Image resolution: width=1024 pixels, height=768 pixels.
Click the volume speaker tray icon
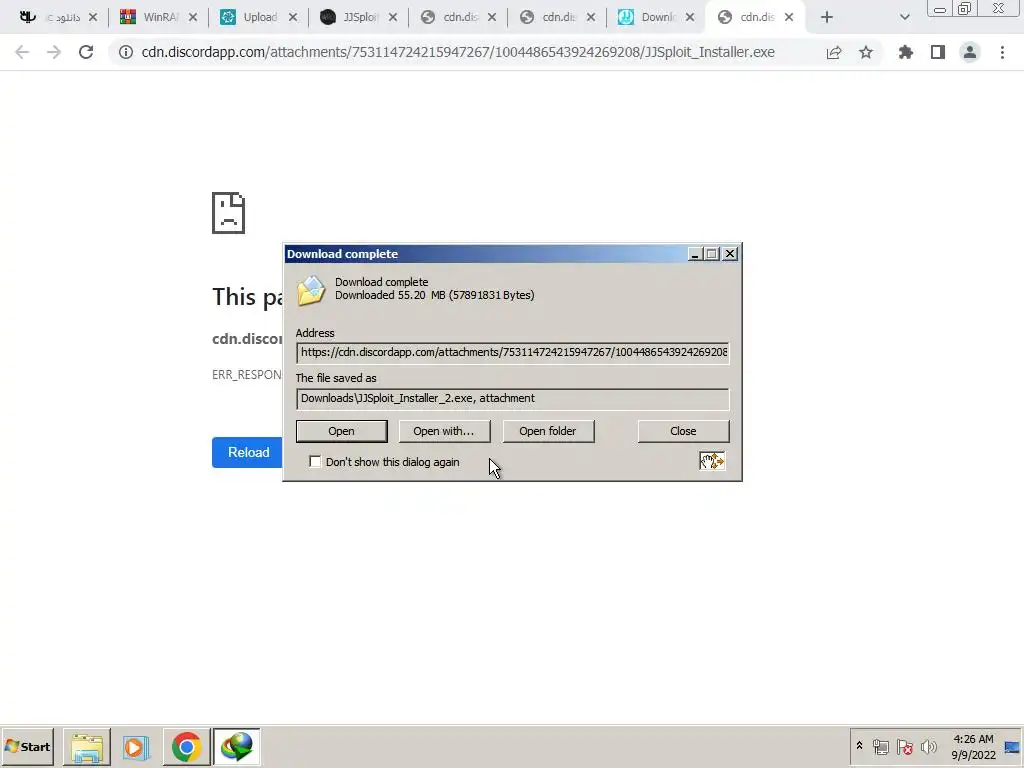click(928, 746)
